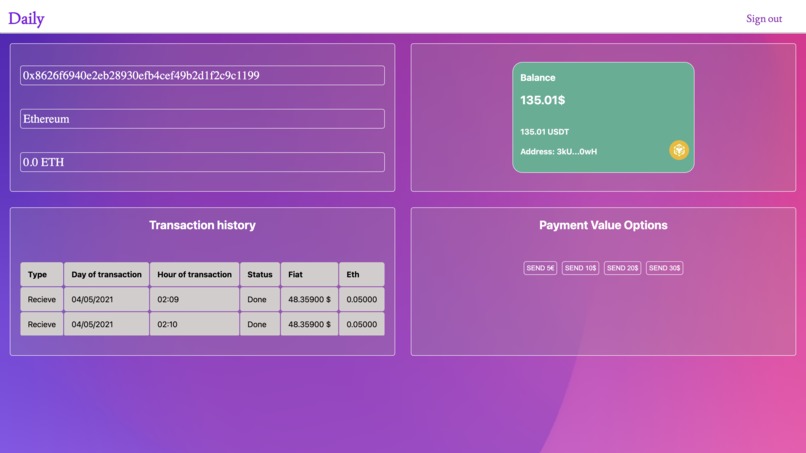Click the SEND 30$ button
806x453 pixels.
665,268
